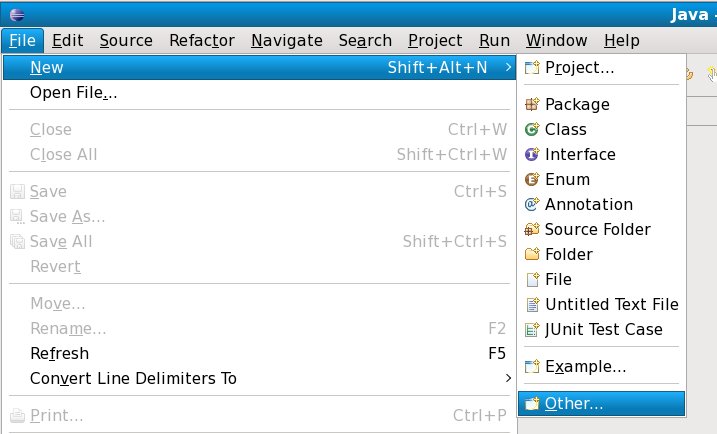Click the green Class icon
The image size is (717, 434).
coord(532,129)
